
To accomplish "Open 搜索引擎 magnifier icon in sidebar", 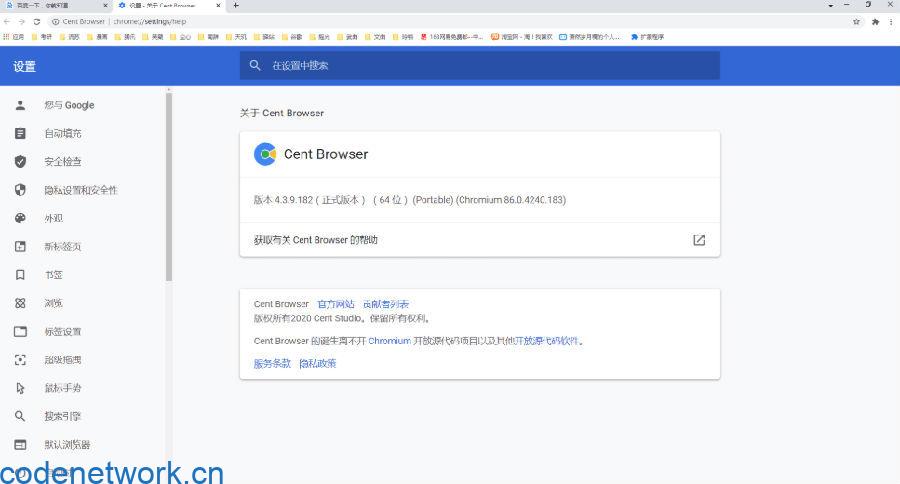I will pyautogui.click(x=20, y=416).
